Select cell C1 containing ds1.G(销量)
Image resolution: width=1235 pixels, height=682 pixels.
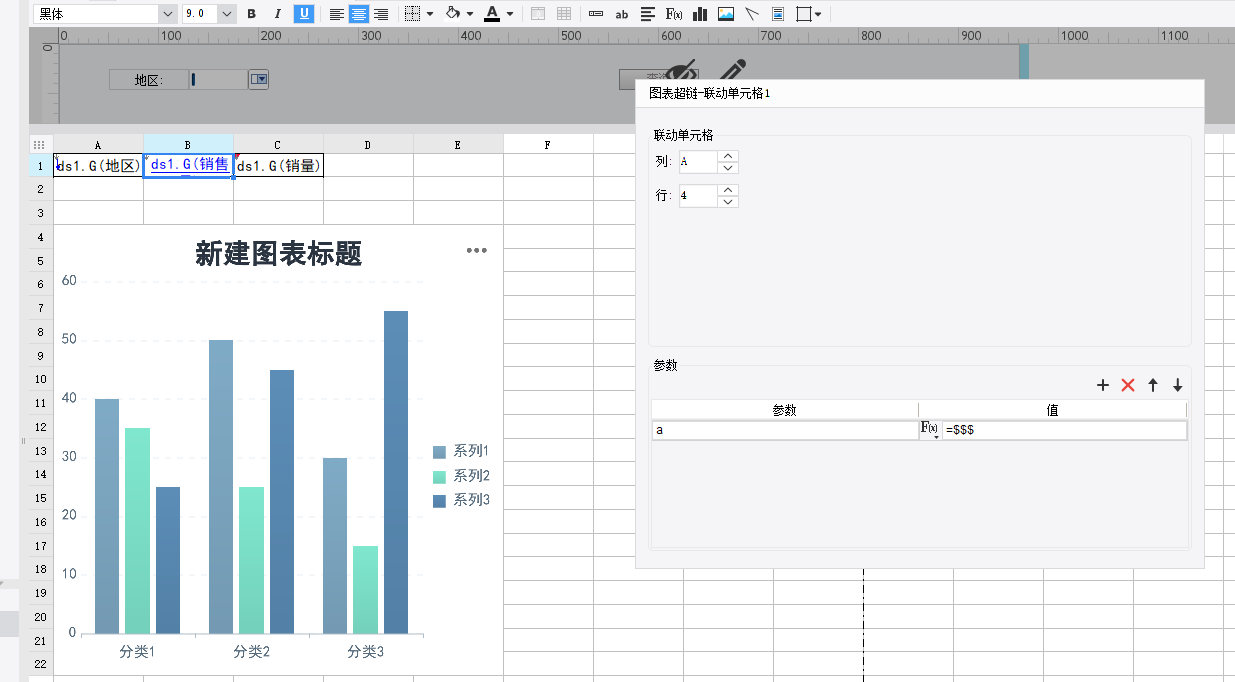tap(278, 166)
